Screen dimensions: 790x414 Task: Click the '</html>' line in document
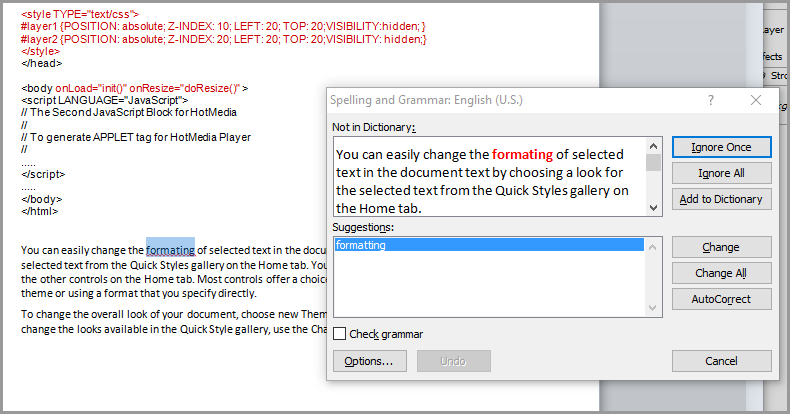[39, 212]
